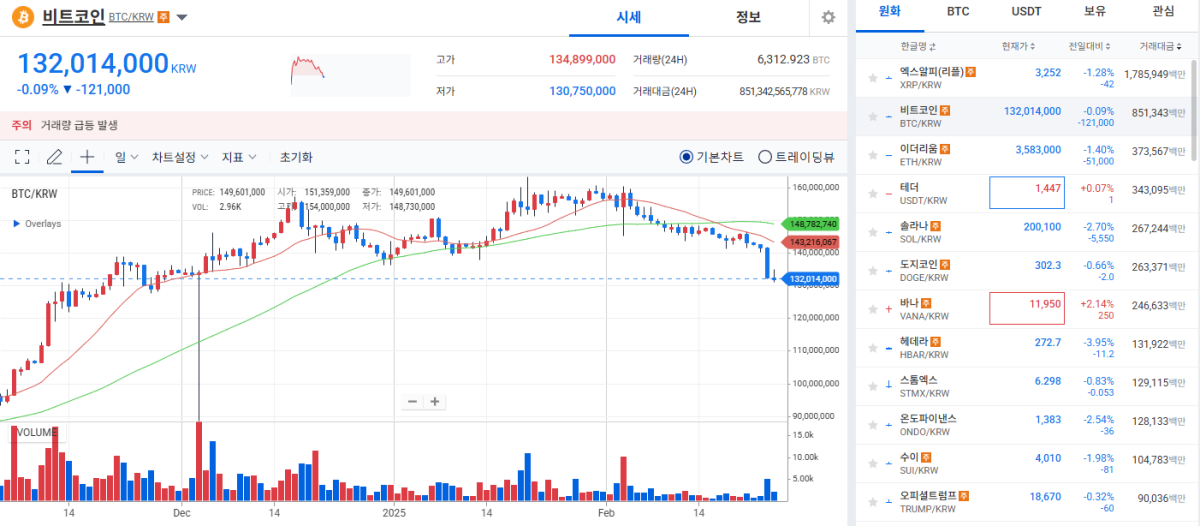Image resolution: width=1200 pixels, height=526 pixels.
Task: Star the ONDO/KRW row
Action: click(x=873, y=425)
